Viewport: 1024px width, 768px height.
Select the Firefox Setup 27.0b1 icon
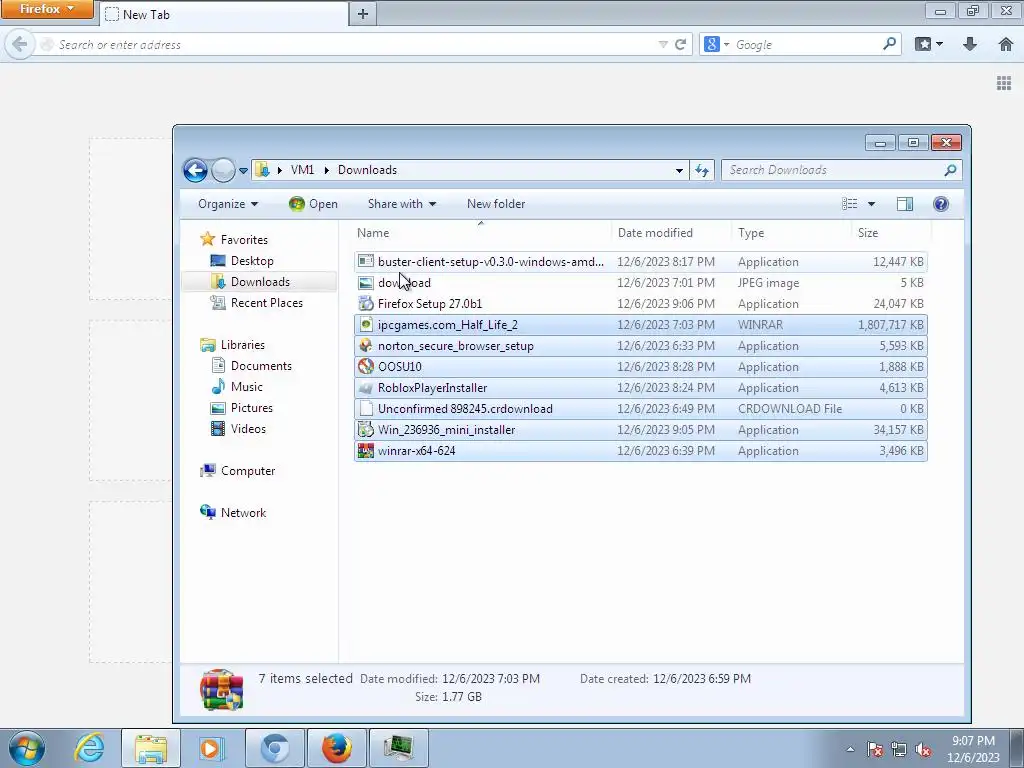pyautogui.click(x=366, y=304)
